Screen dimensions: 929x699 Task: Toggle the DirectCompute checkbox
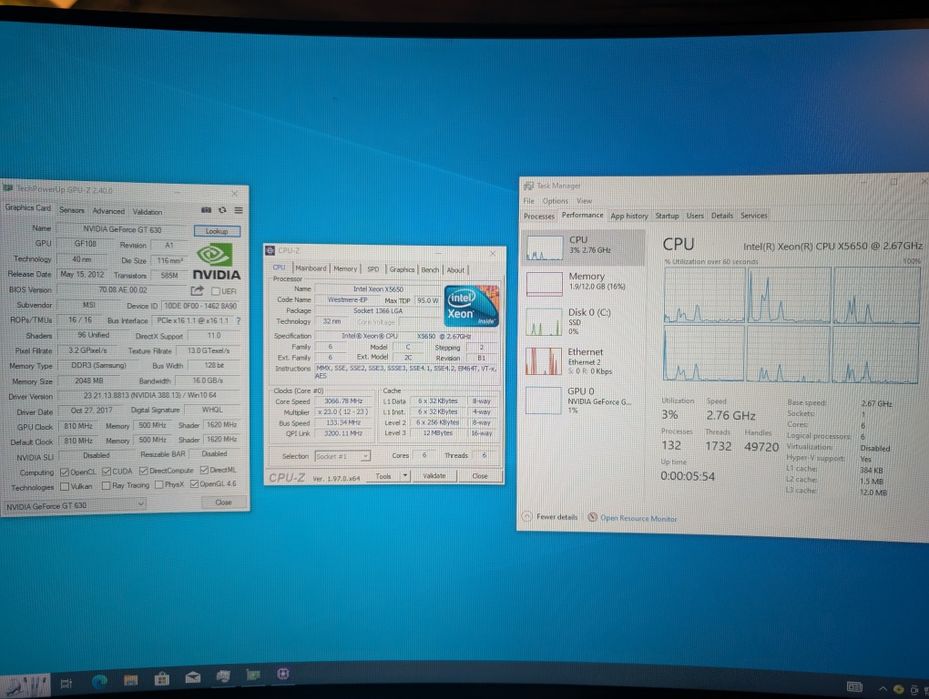(143, 470)
